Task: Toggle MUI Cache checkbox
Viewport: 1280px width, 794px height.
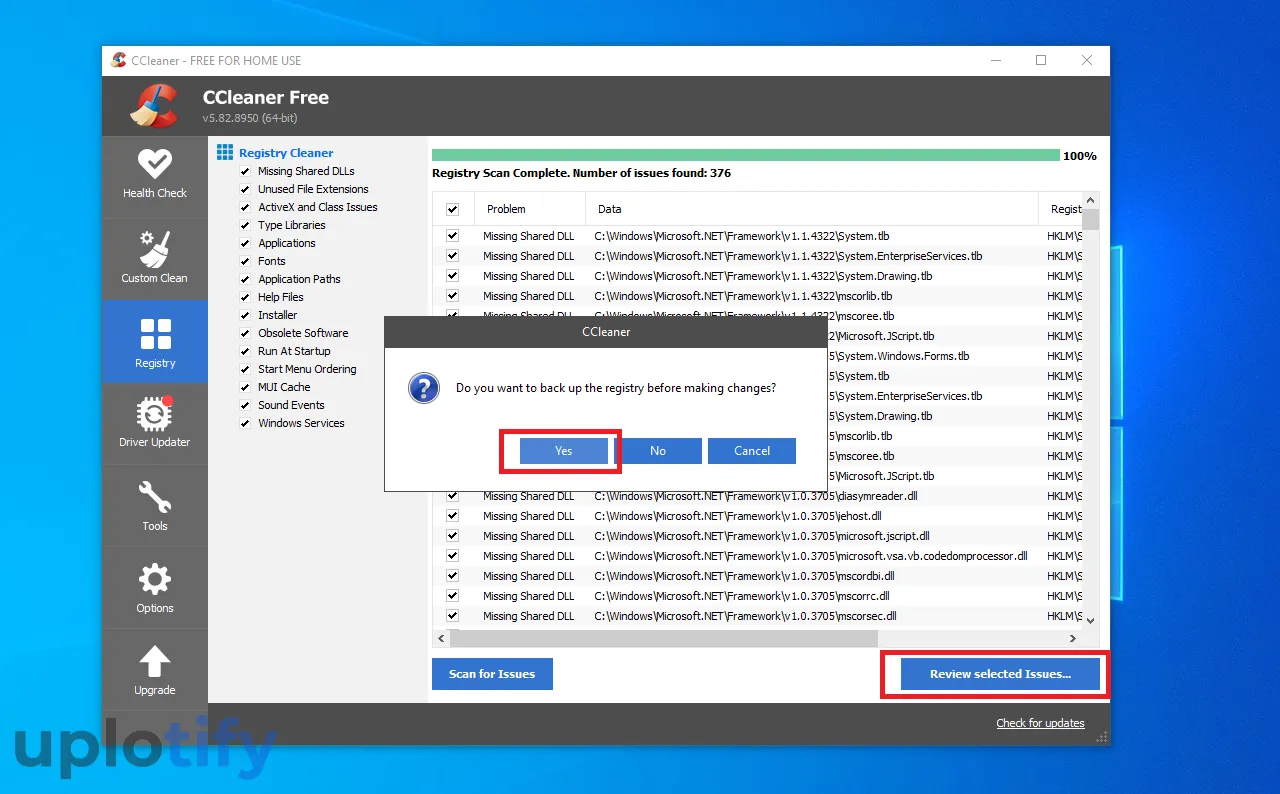Action: (245, 387)
